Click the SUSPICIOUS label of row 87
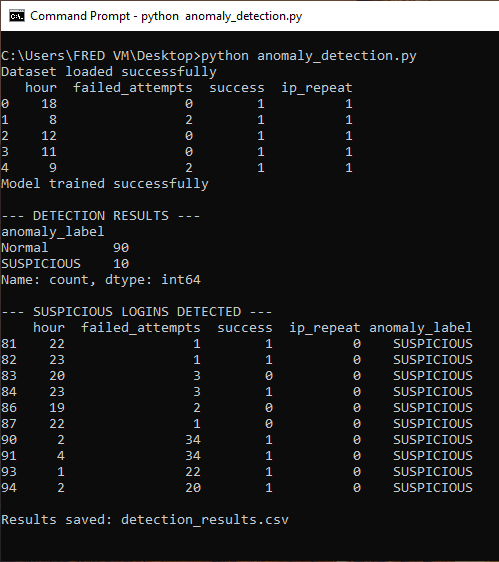Viewport: 499px width, 562px height. pos(433,424)
